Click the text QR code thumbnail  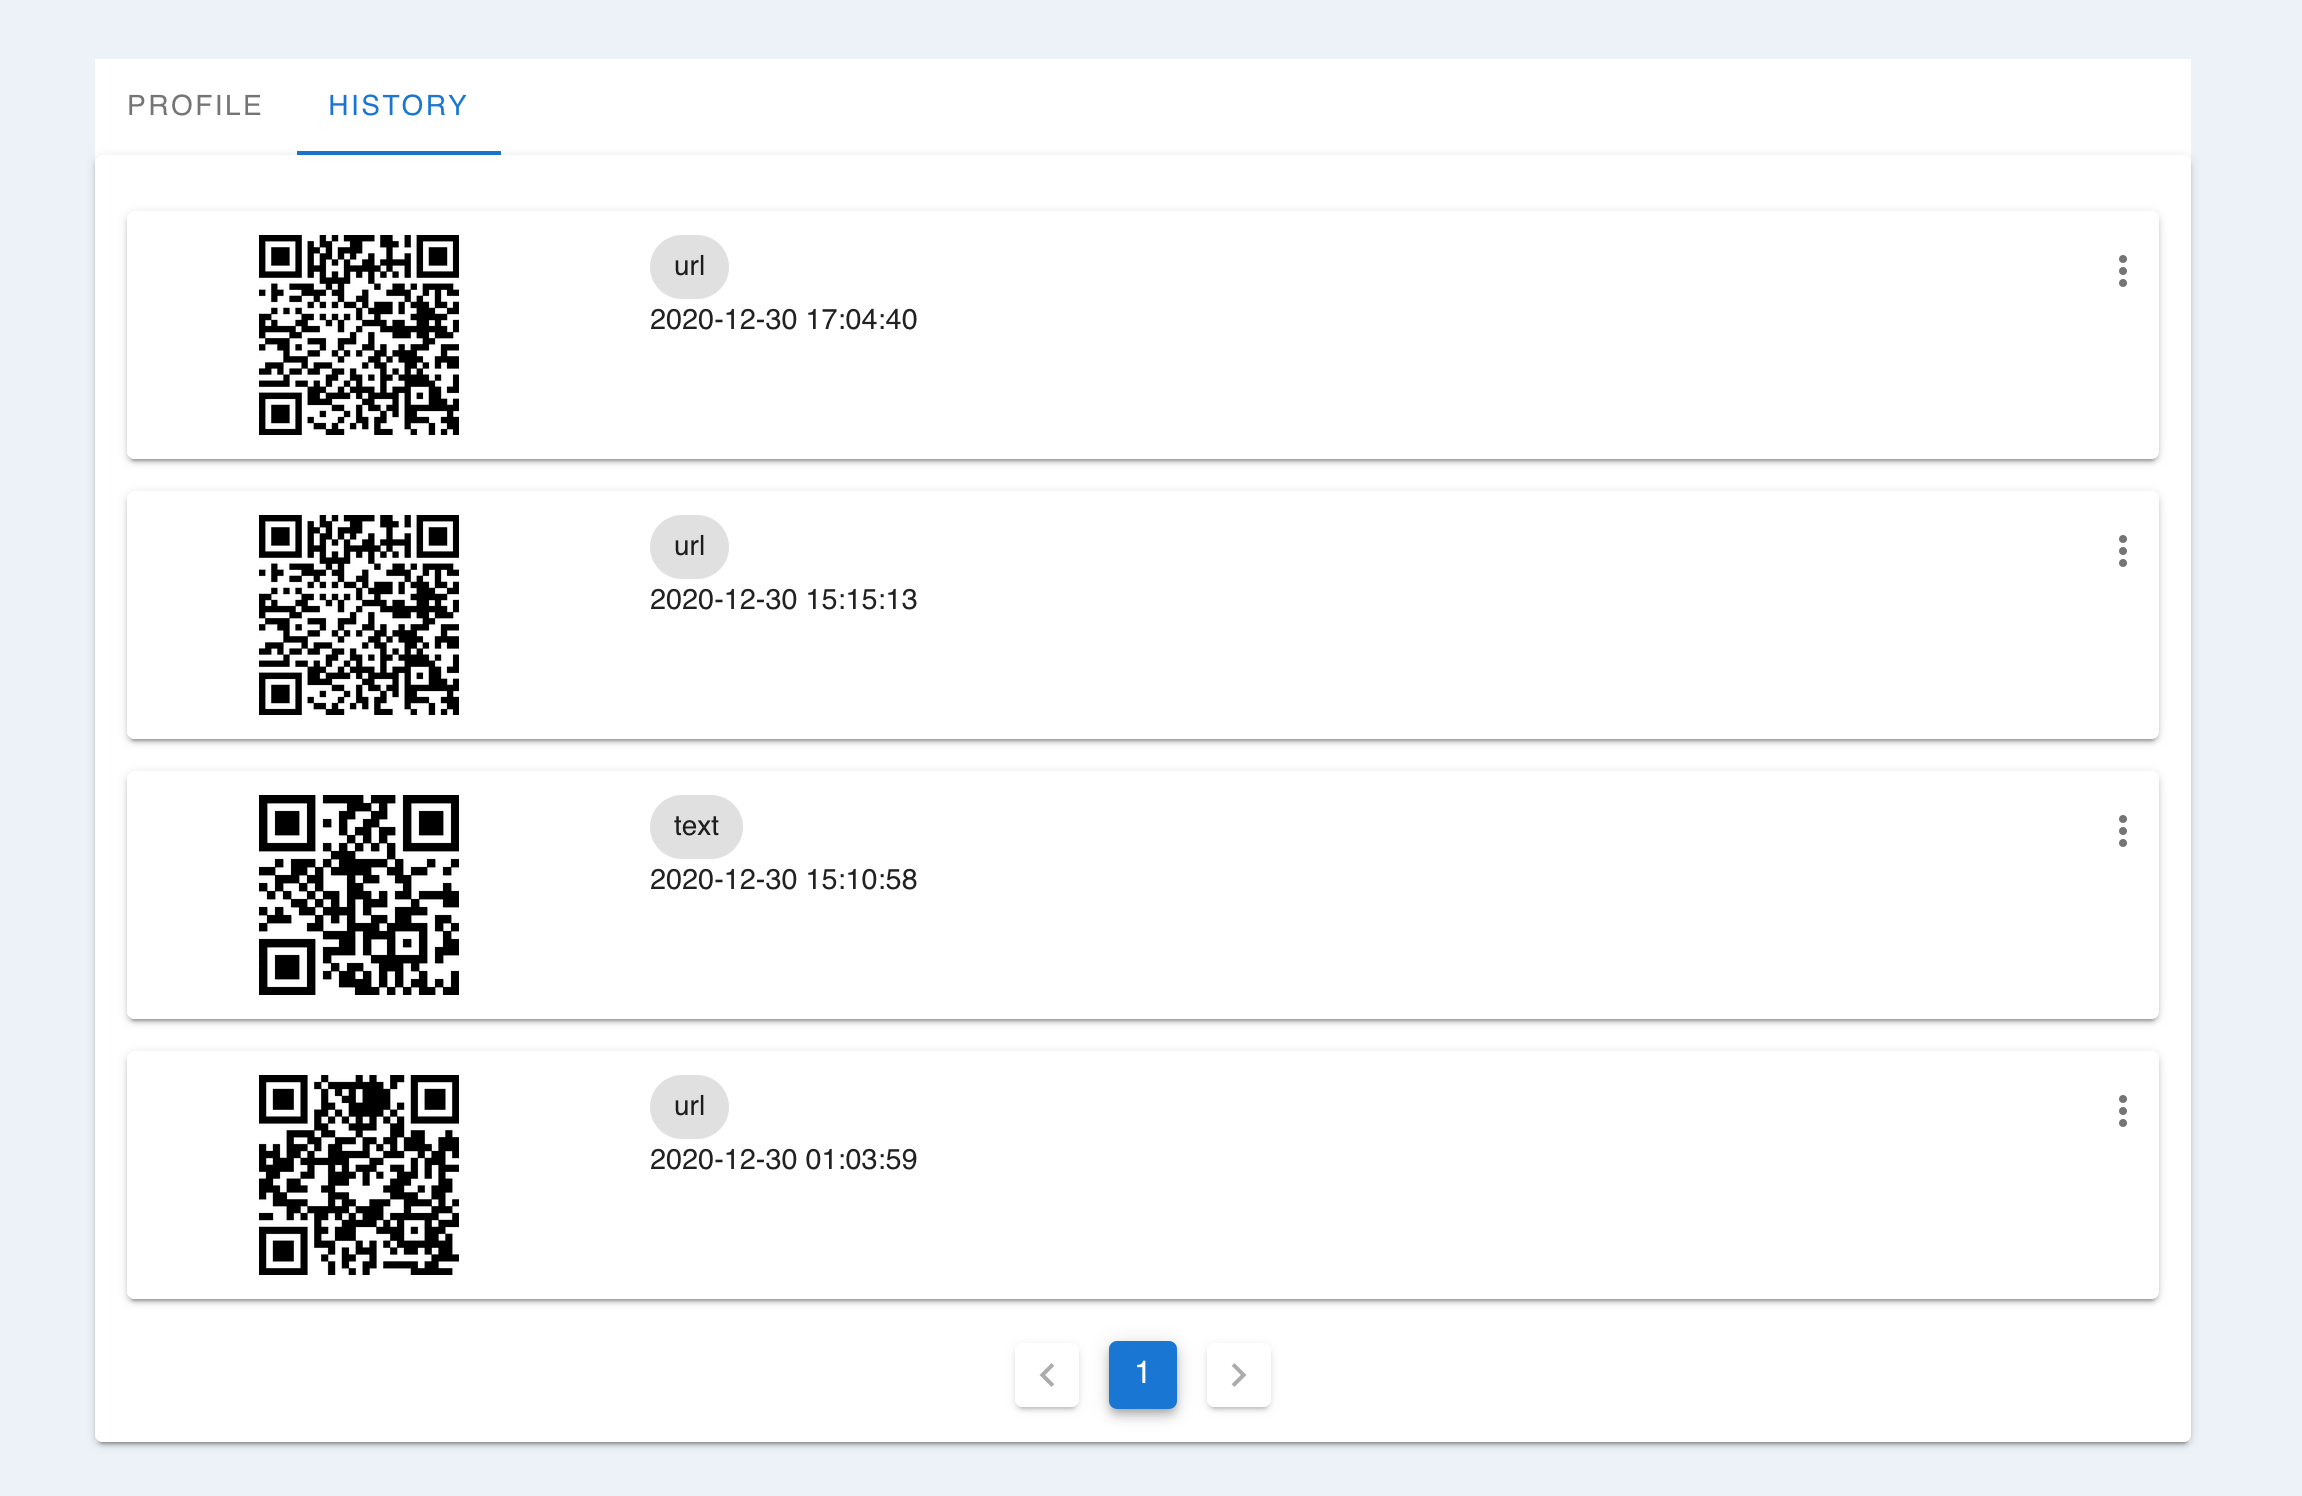[359, 895]
